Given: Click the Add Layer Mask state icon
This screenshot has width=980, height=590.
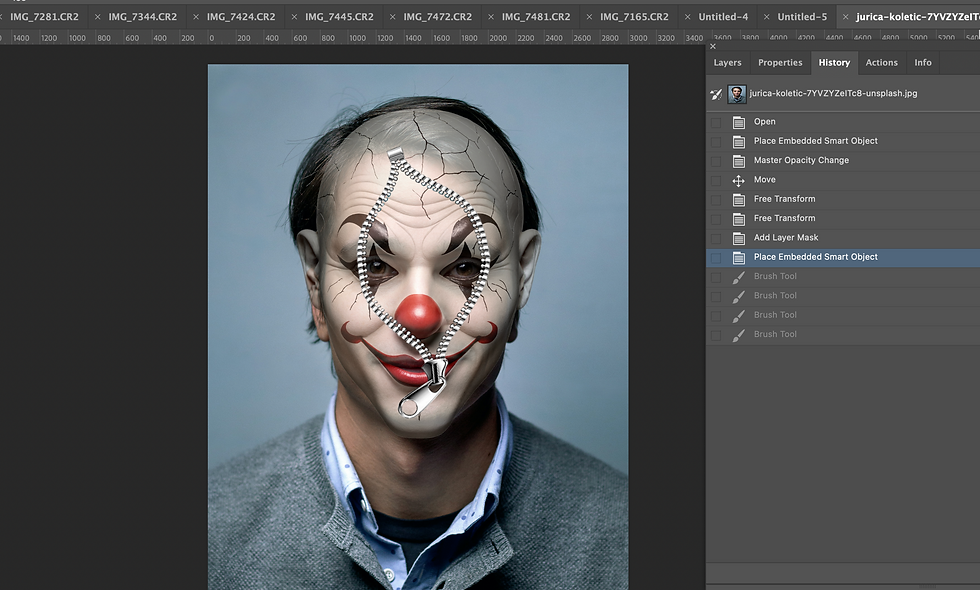Looking at the screenshot, I should 739,239.
